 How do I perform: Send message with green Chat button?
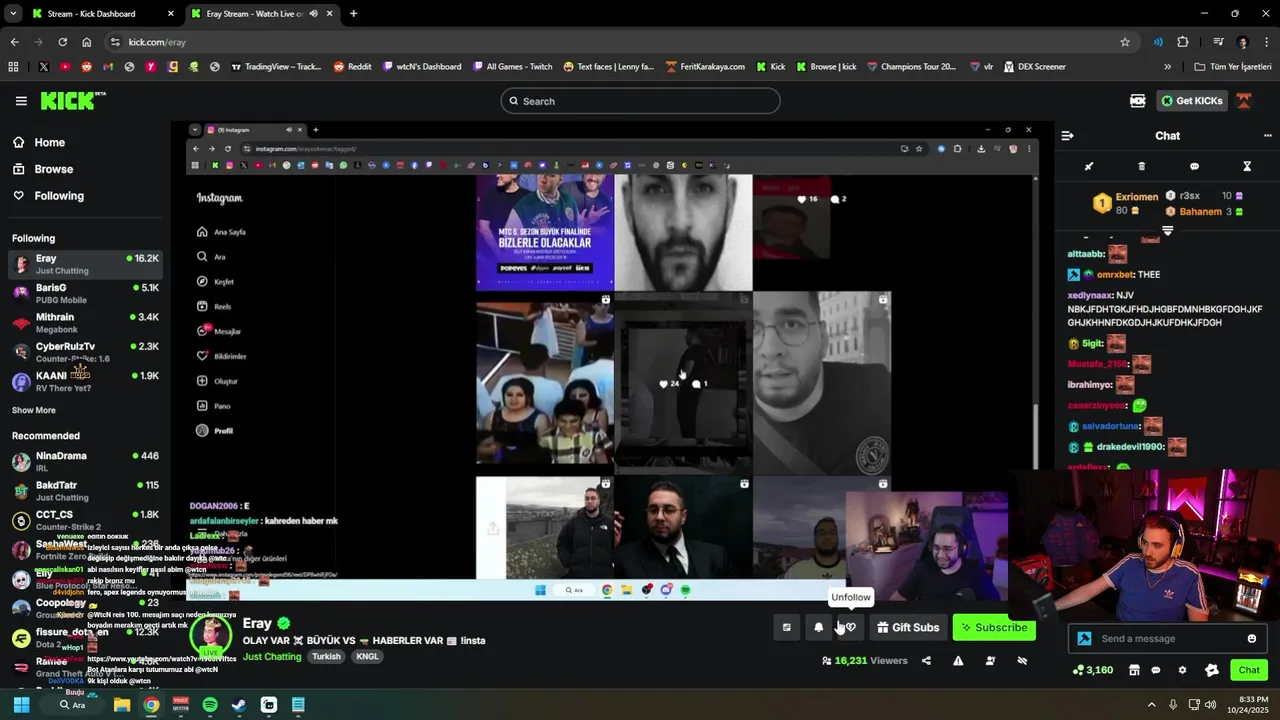pyautogui.click(x=1249, y=670)
